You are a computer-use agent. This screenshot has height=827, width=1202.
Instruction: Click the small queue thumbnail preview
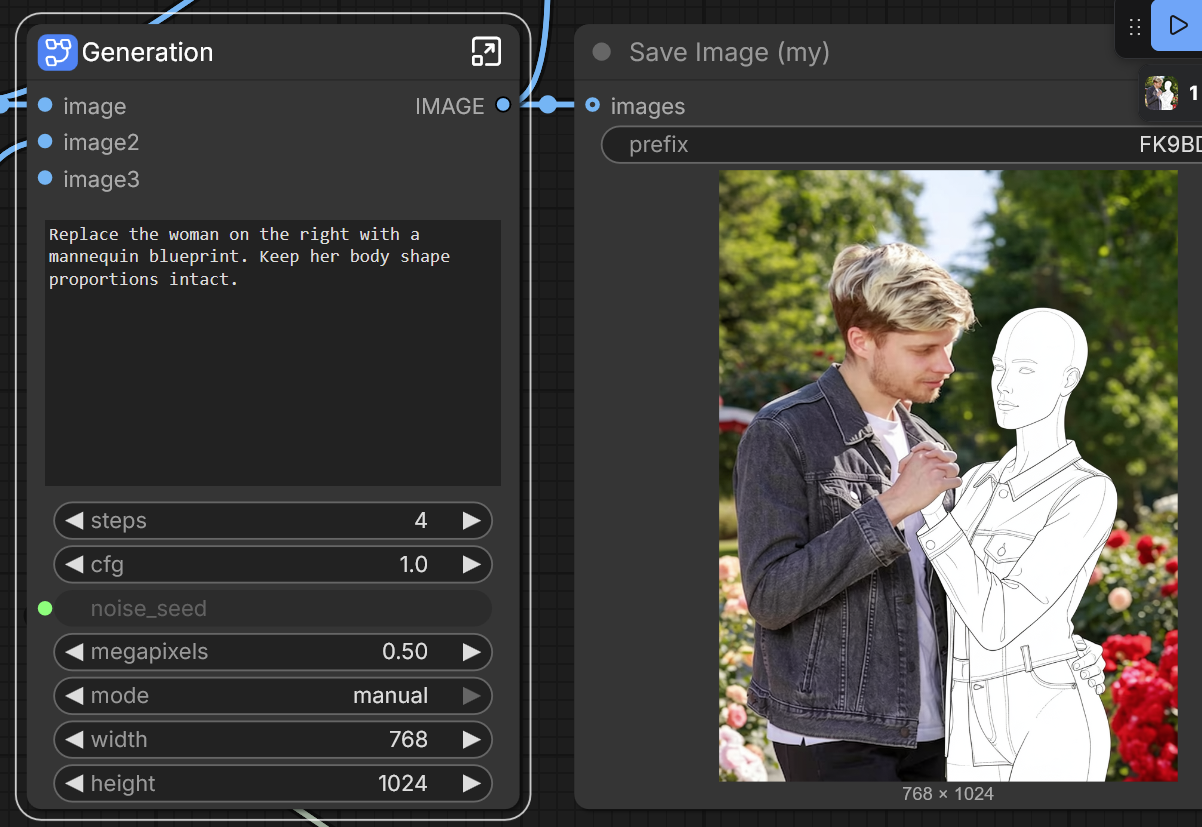tap(1161, 94)
